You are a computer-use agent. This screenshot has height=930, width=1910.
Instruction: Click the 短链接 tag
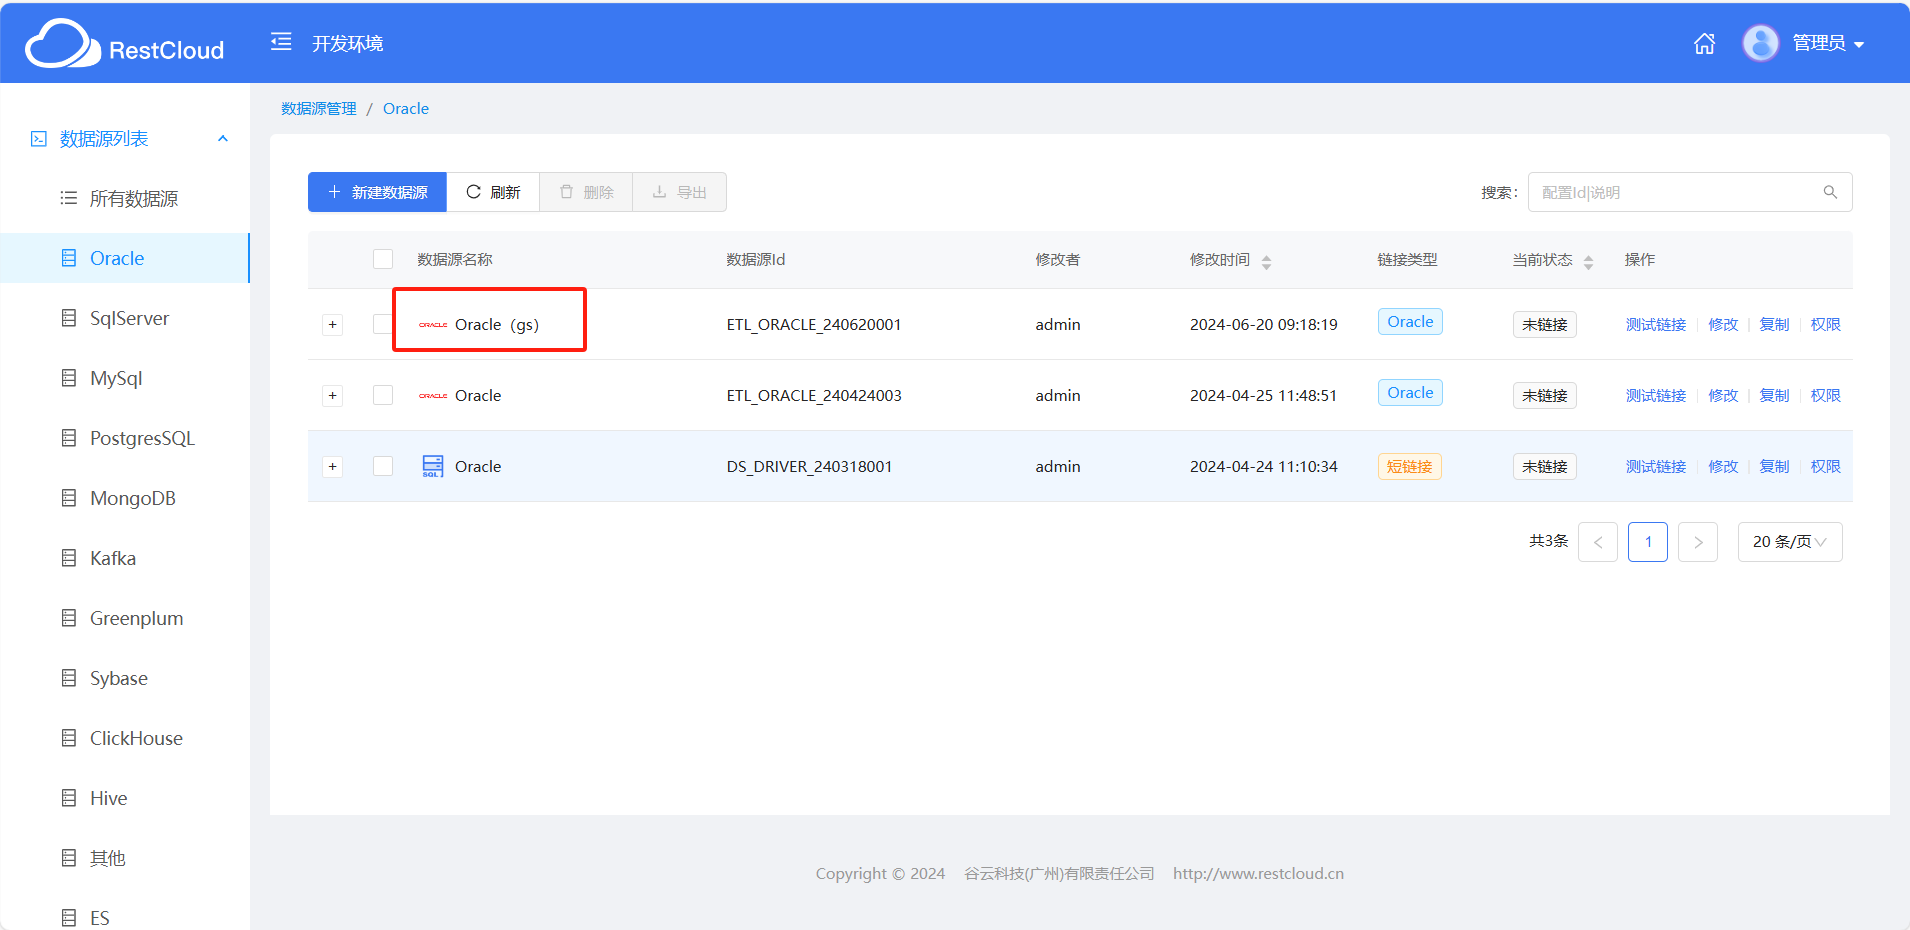1410,466
